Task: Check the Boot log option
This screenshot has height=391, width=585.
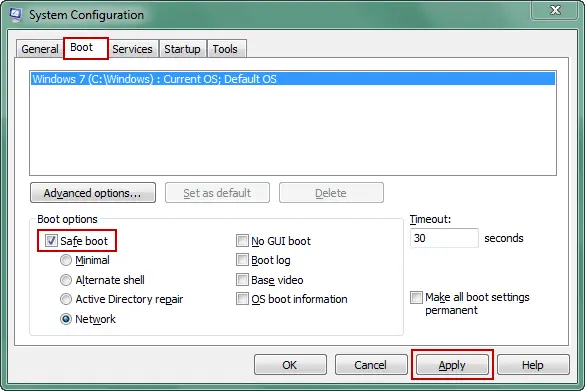Action: (x=242, y=260)
